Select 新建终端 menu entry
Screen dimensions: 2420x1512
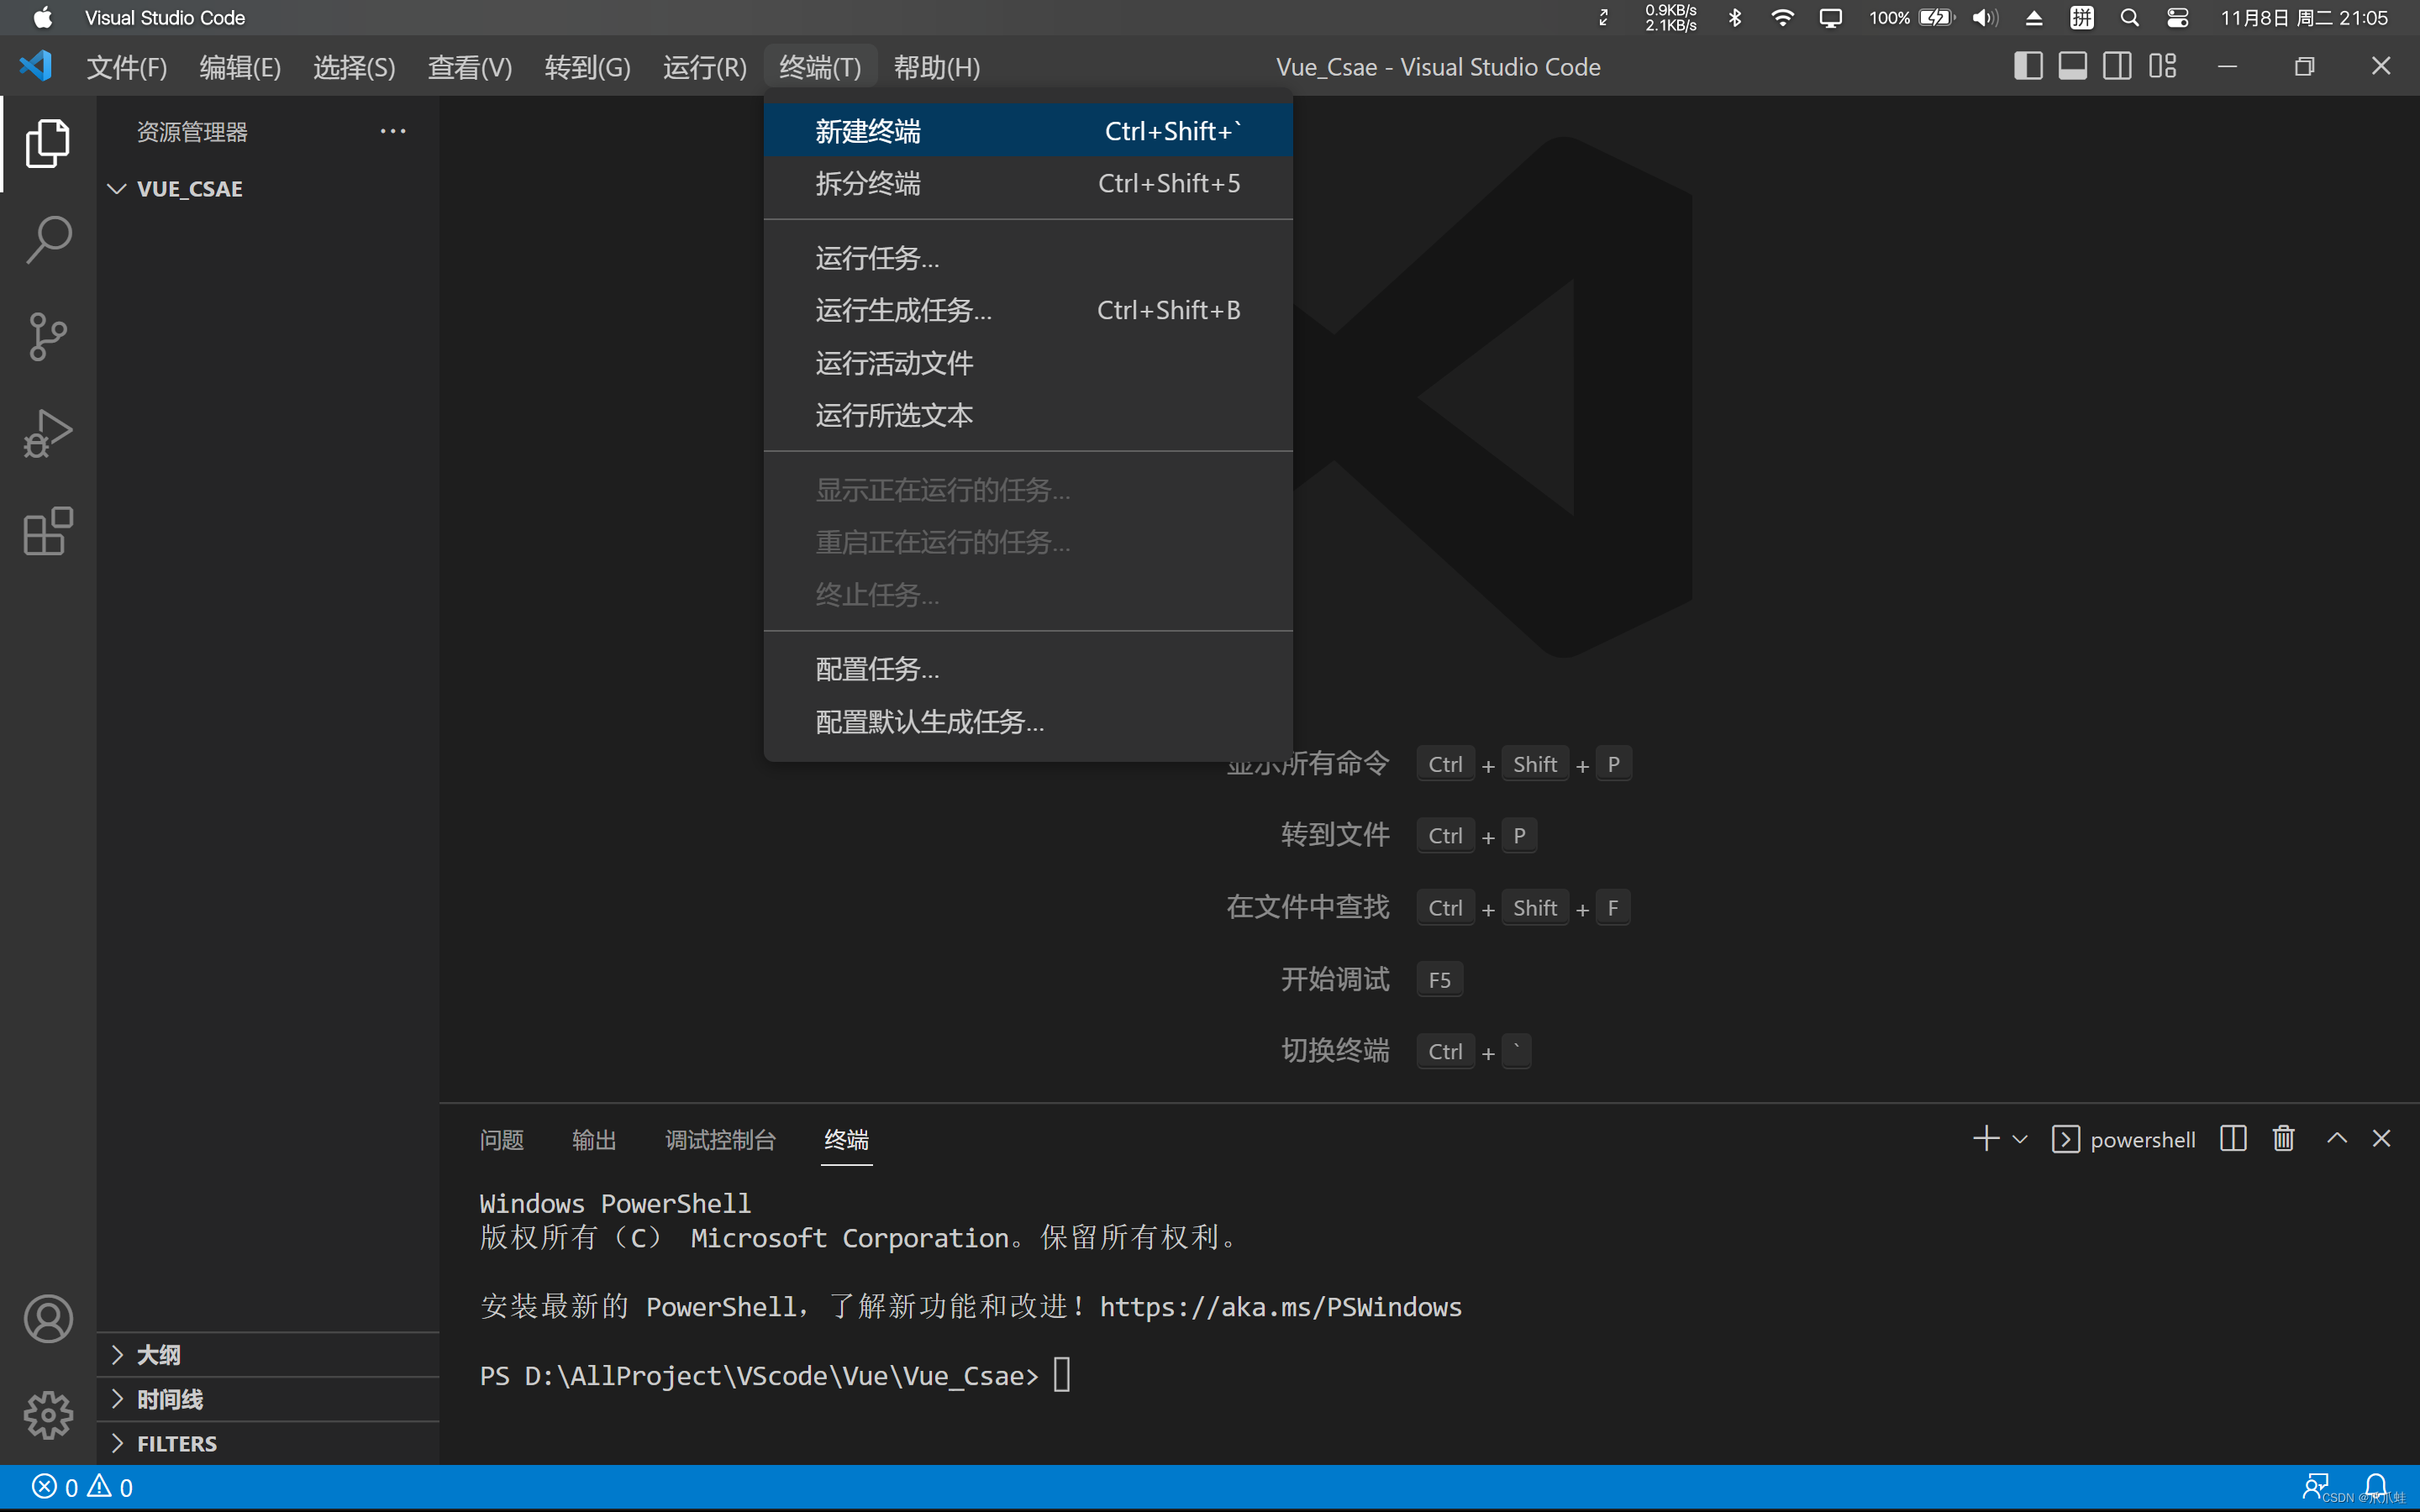pyautogui.click(x=1028, y=131)
